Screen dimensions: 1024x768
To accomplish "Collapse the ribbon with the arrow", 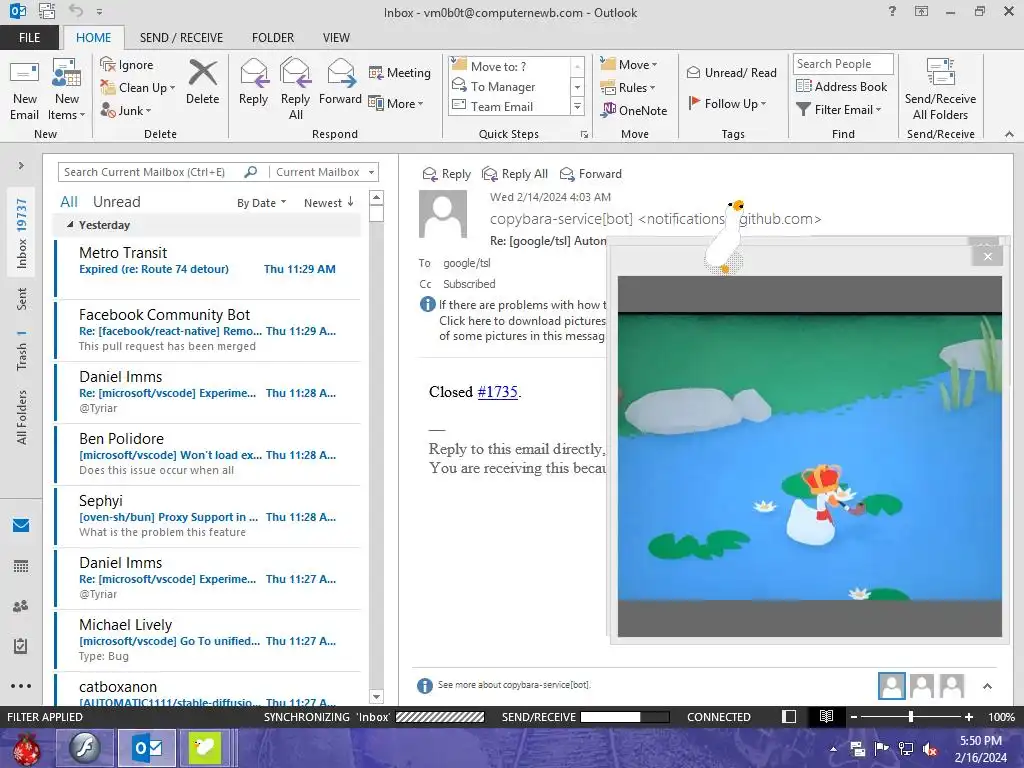I will click(x=1009, y=134).
